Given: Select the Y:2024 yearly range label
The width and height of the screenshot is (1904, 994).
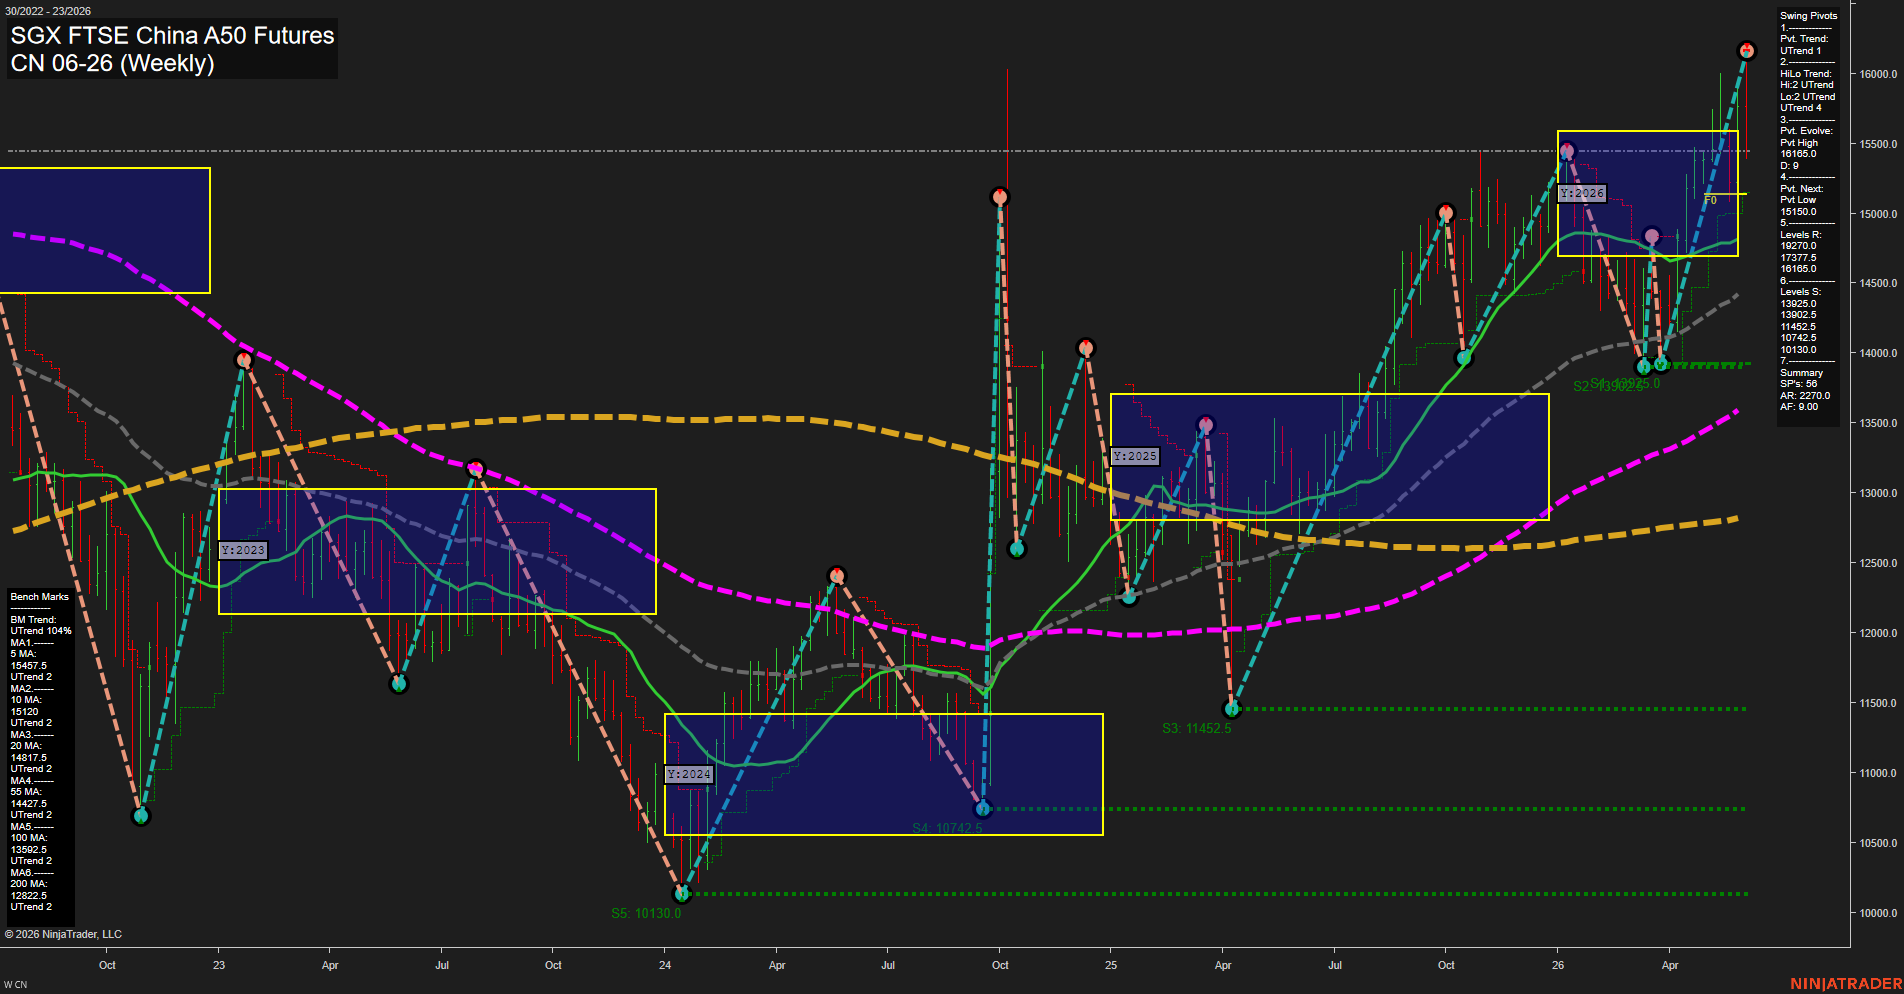Looking at the screenshot, I should (x=689, y=774).
